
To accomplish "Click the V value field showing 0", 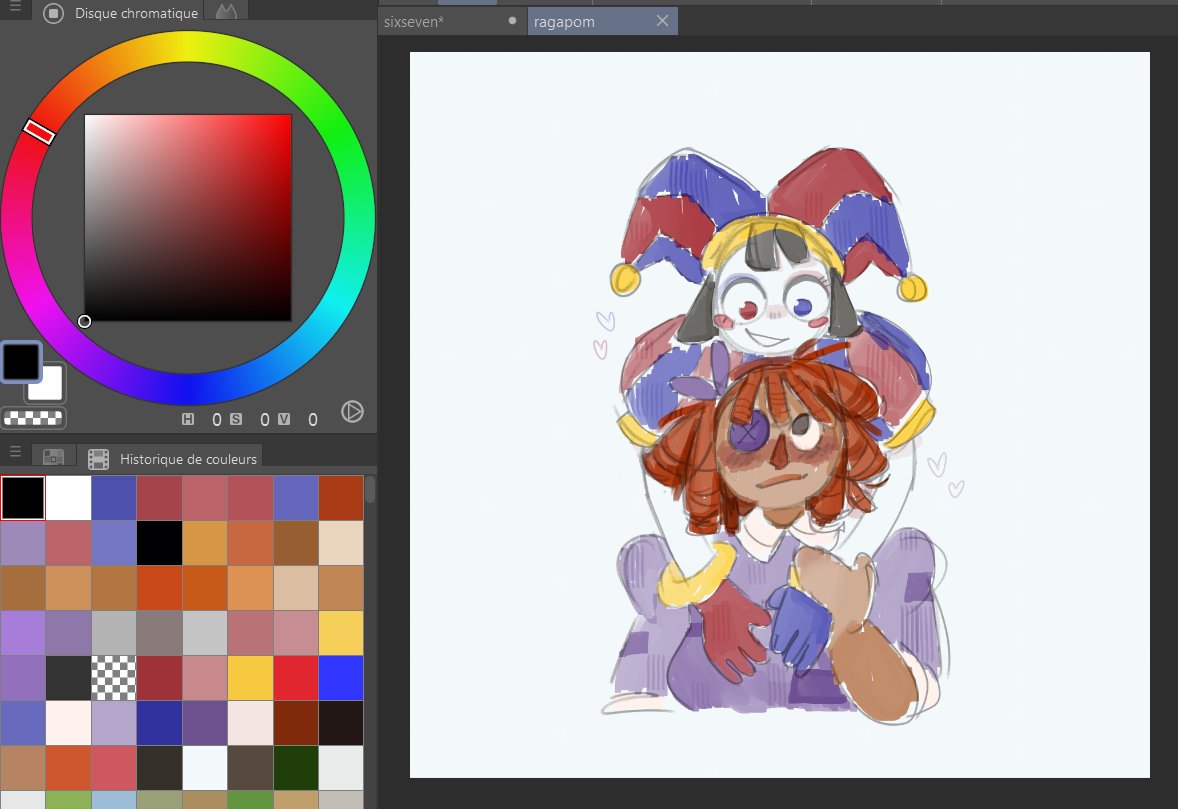I will coord(313,420).
